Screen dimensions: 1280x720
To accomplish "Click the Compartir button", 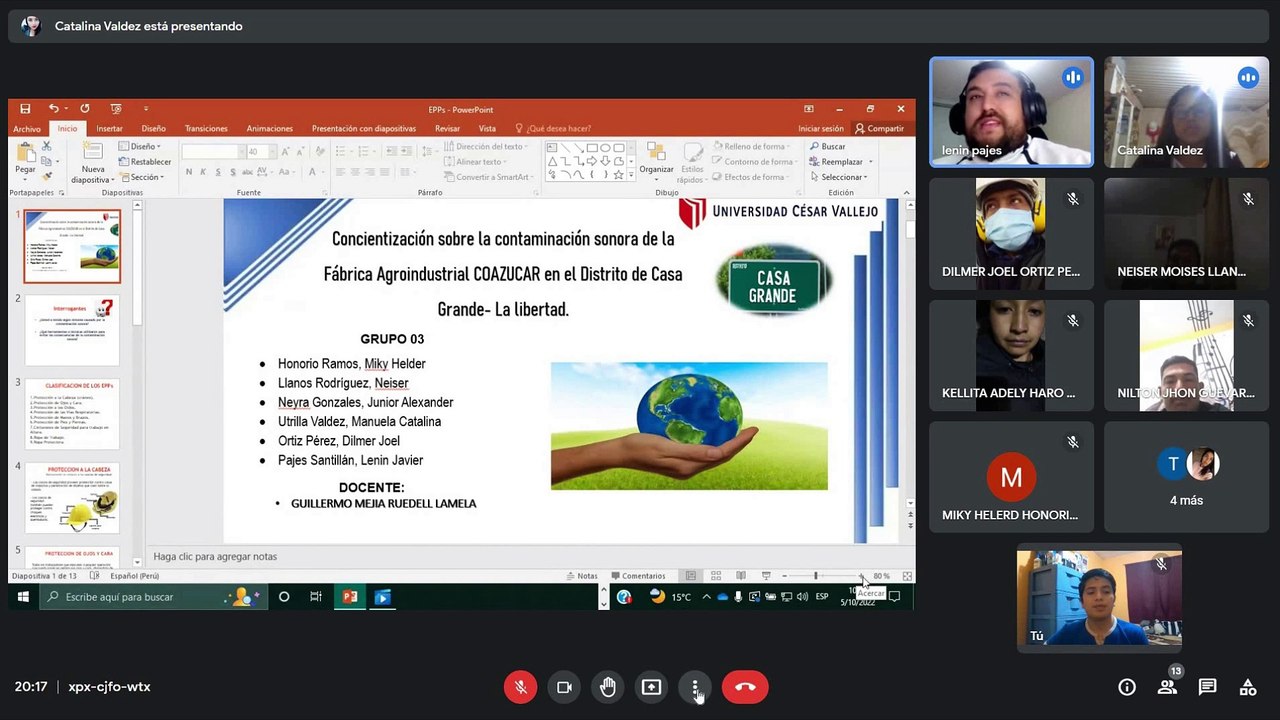I will pos(880,128).
